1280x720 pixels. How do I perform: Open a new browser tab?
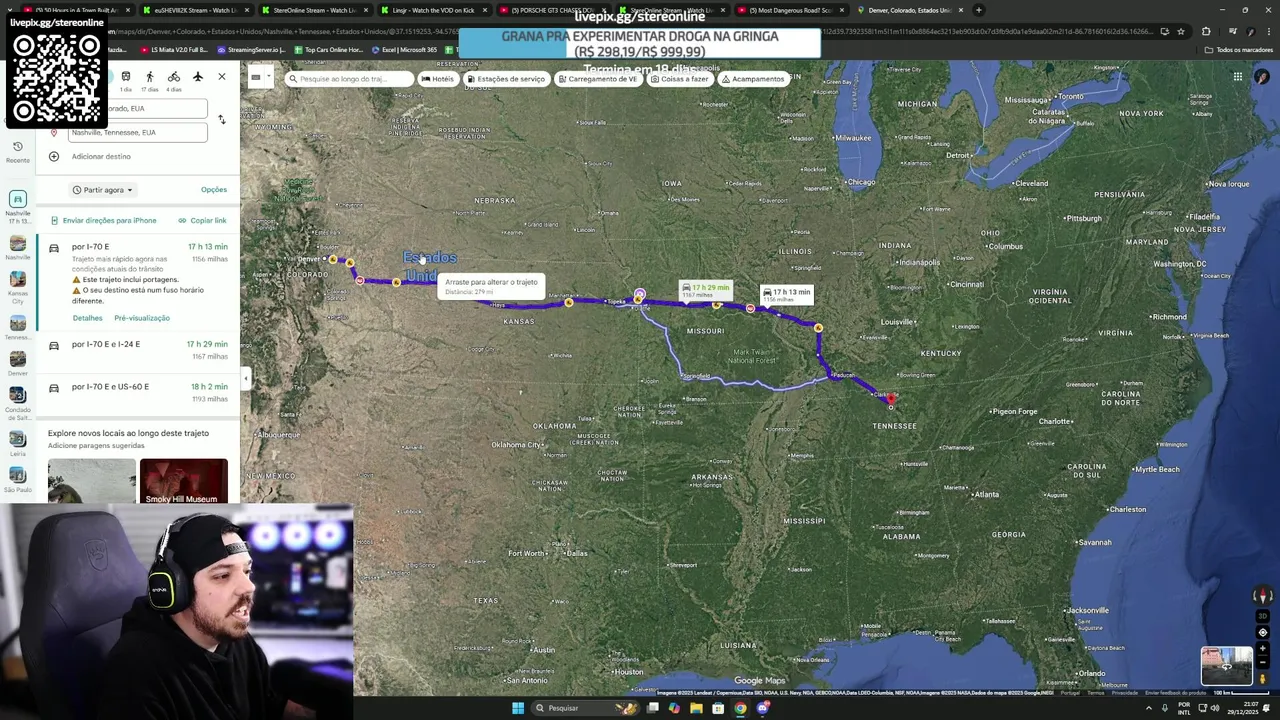point(979,10)
